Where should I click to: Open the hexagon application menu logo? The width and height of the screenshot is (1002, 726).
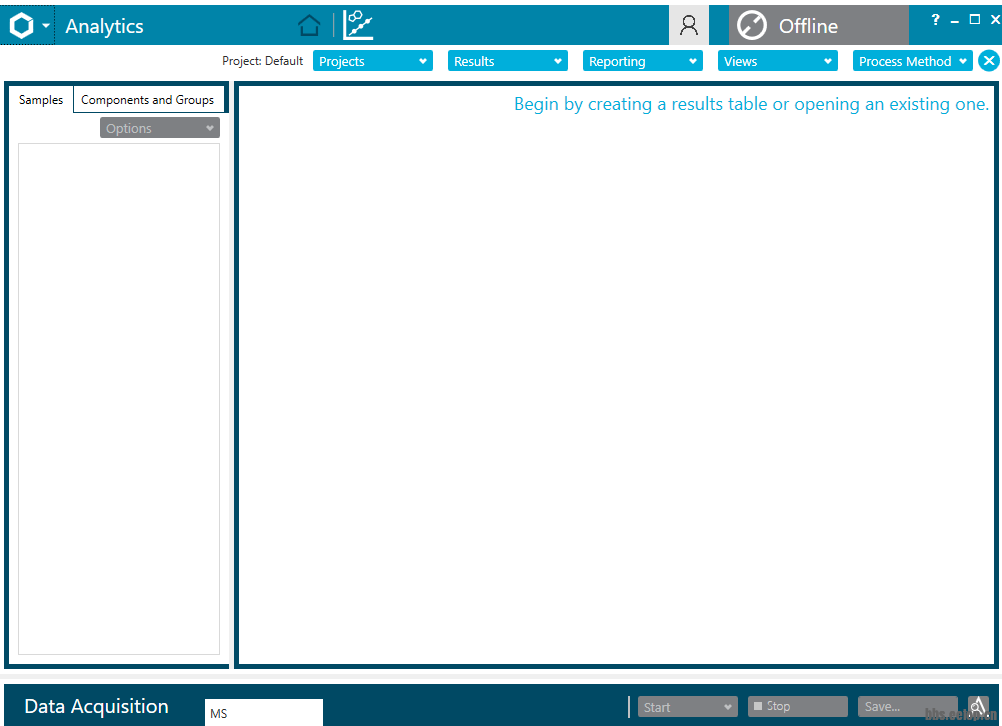(21, 26)
